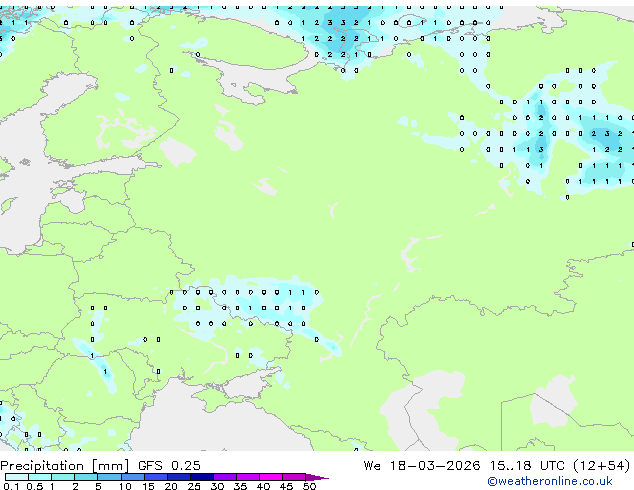Screen dimensions: 634x490
Task: Click the 0.5–1 mm legend color box
Action: click(x=40, y=477)
